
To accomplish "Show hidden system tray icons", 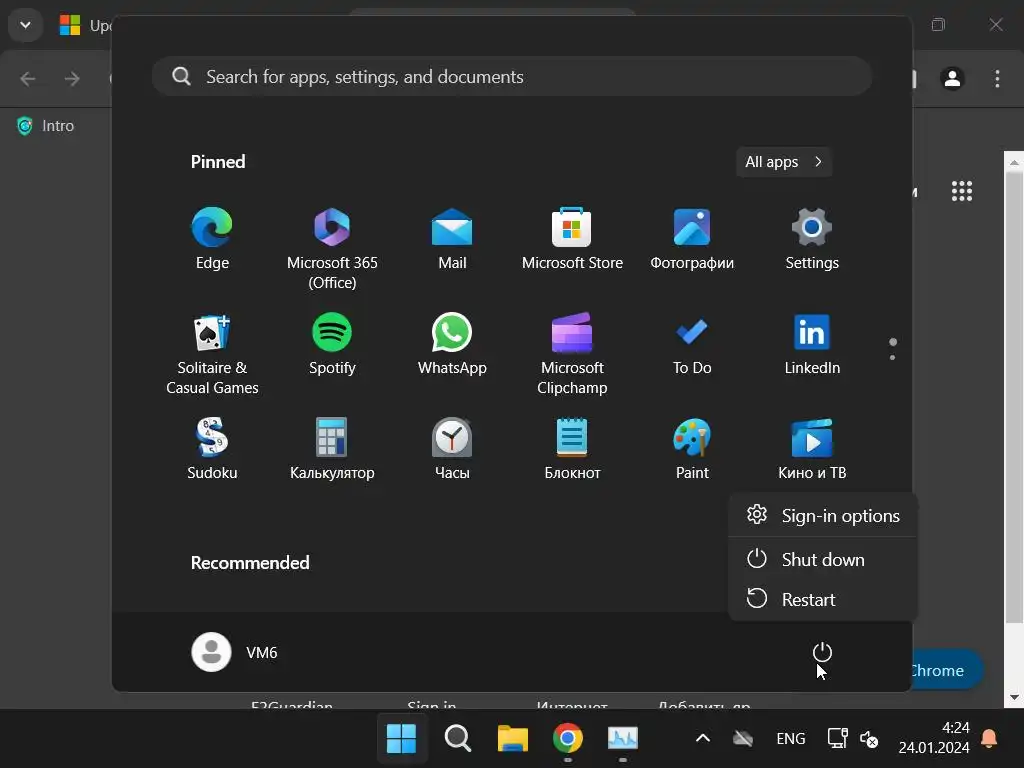I will (x=703, y=738).
